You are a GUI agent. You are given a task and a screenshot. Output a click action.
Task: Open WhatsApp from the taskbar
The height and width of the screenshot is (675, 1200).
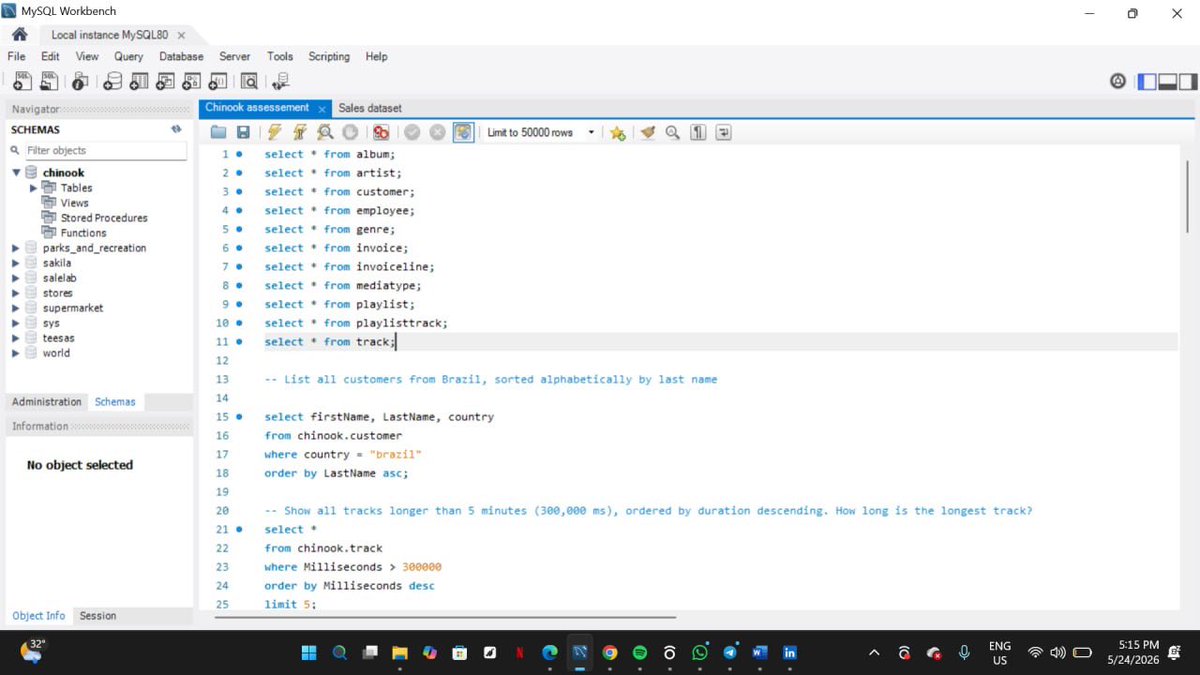point(700,653)
